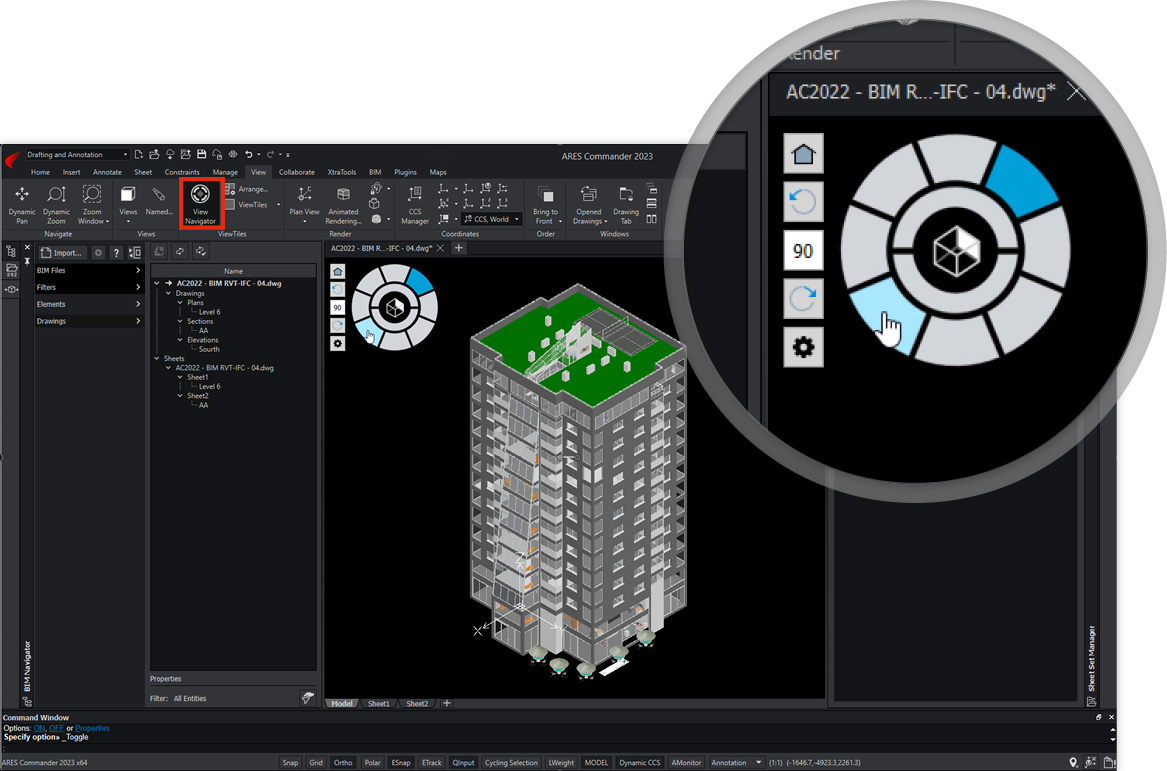Click the Cycling Selection status button
Image resolution: width=1167 pixels, height=771 pixels.
coord(511,762)
